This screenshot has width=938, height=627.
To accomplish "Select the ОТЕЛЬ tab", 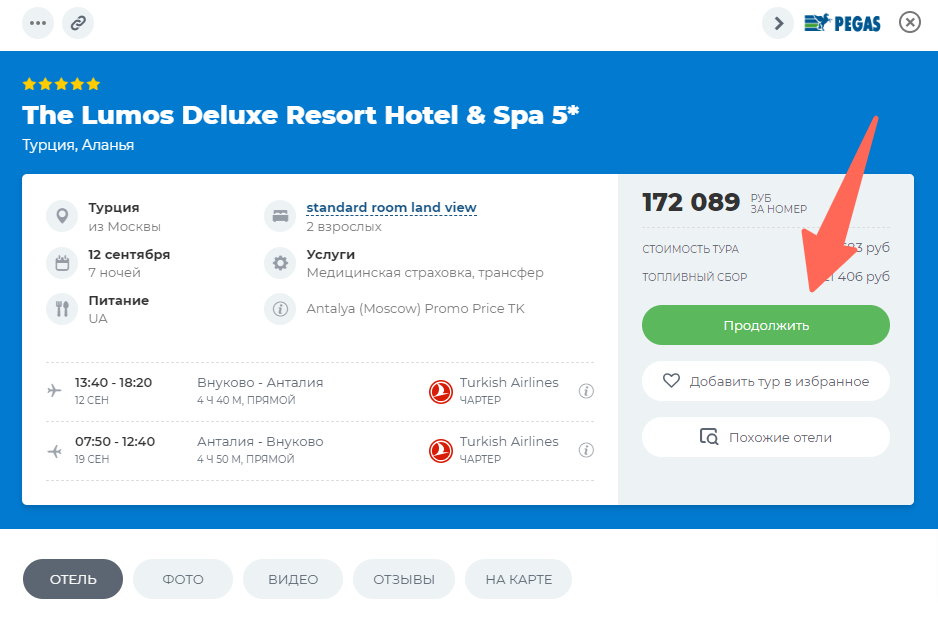I will [x=73, y=579].
